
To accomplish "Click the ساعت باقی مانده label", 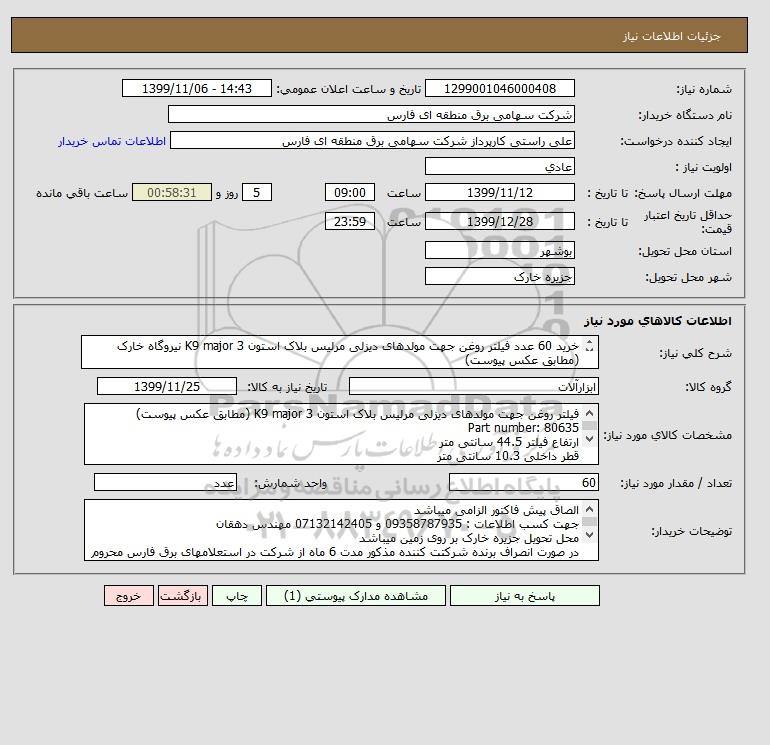I will point(82,193).
